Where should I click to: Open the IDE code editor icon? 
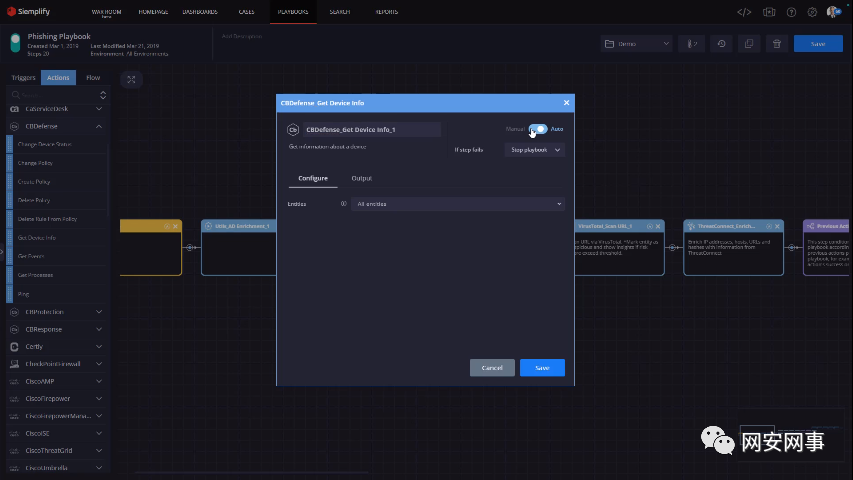744,12
